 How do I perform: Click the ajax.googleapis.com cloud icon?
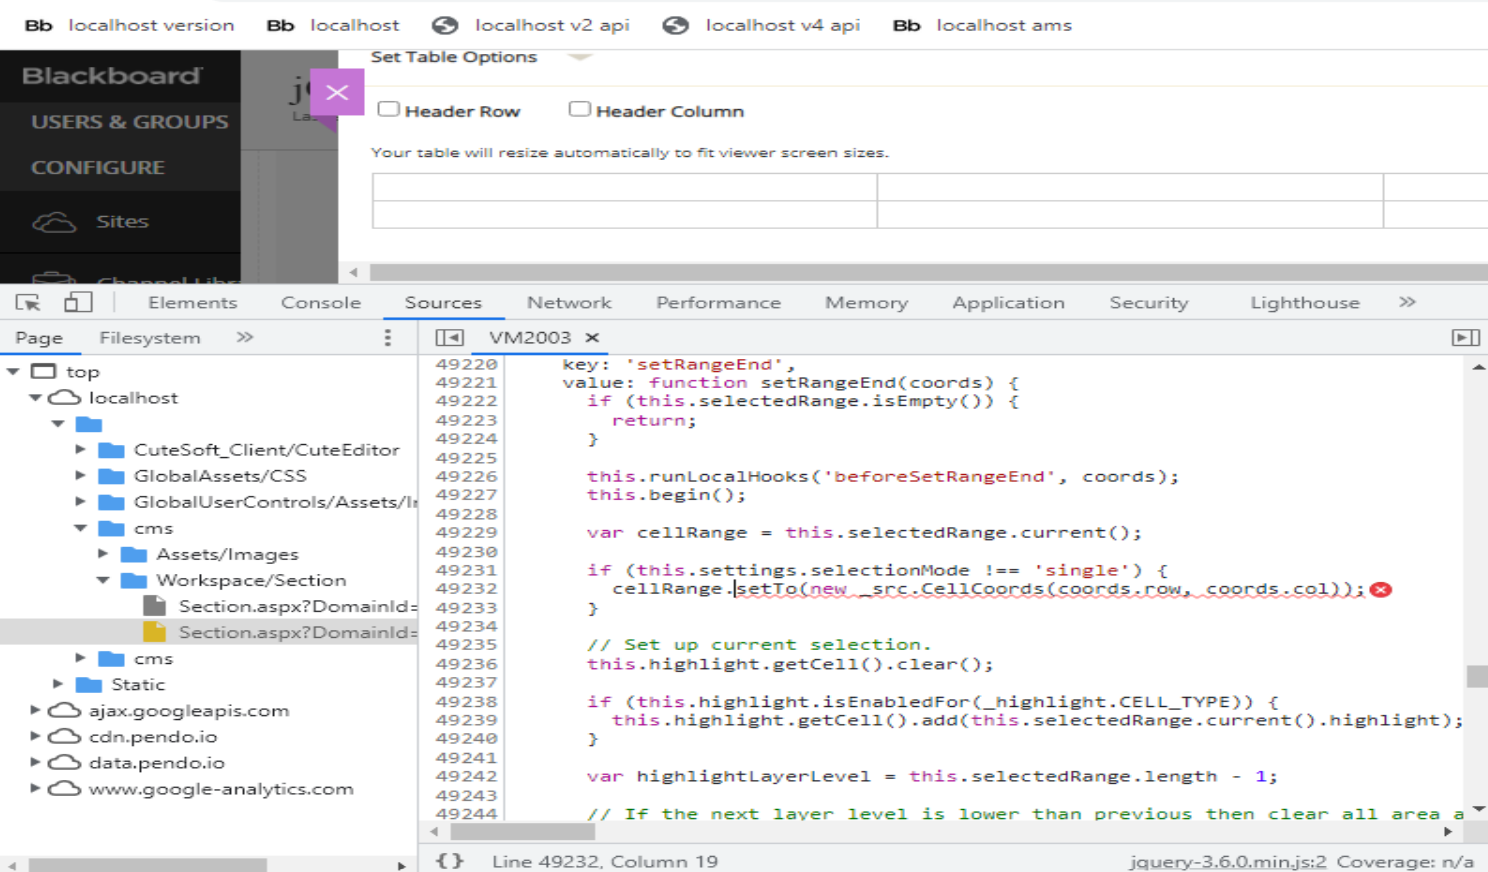(x=65, y=710)
